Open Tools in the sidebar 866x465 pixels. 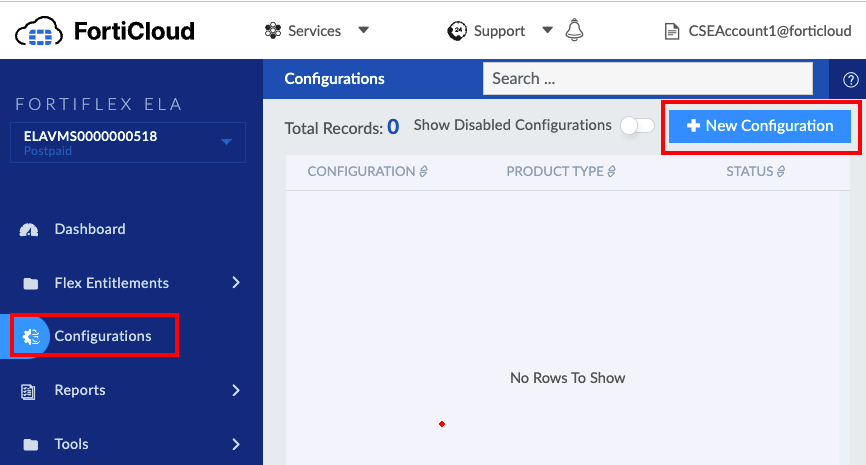tap(71, 444)
